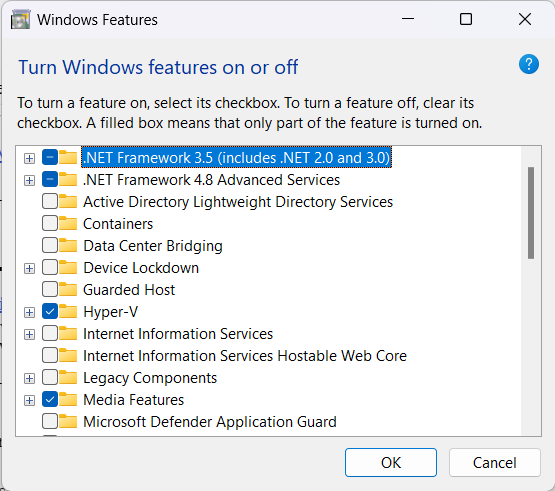Click the Cancel button
Screen dimensions: 555x491
point(494,462)
